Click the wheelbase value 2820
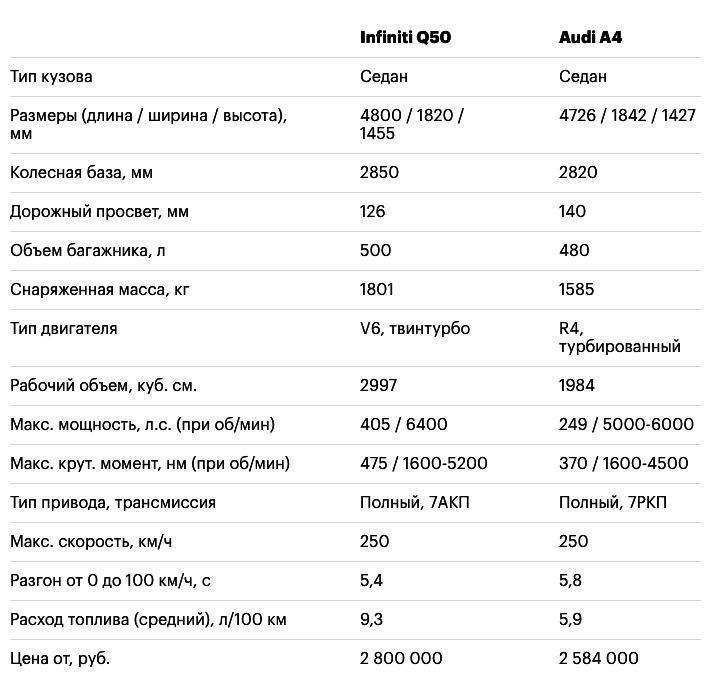719x687 pixels. [x=578, y=173]
